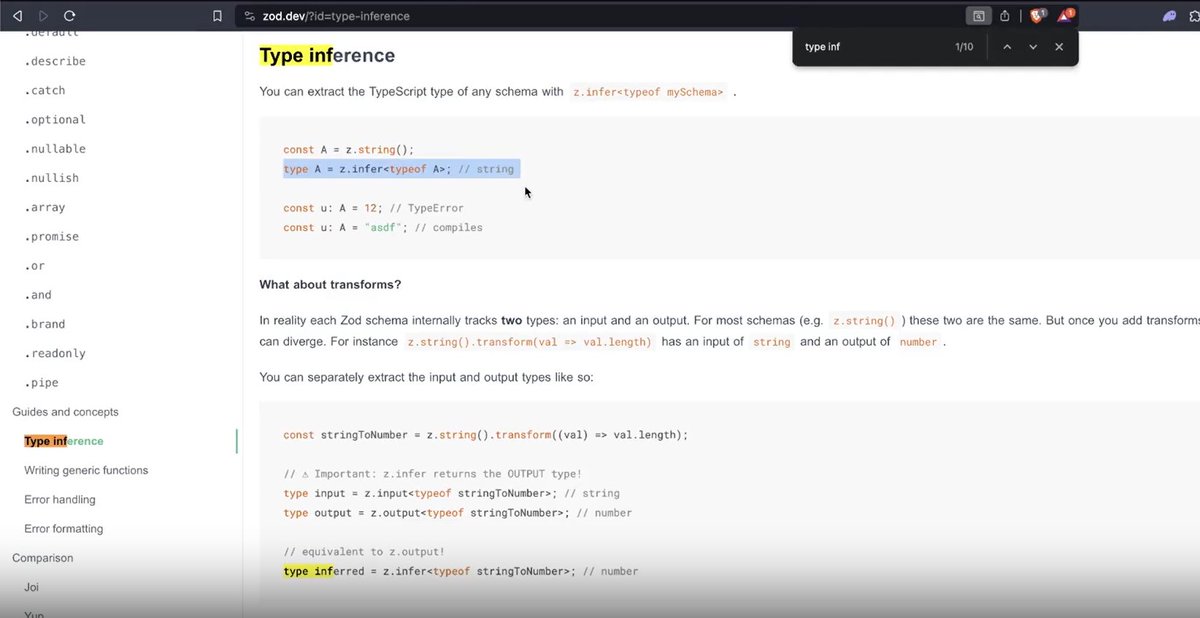Open the .readonly sidebar link
The width and height of the screenshot is (1200, 618).
click(55, 353)
